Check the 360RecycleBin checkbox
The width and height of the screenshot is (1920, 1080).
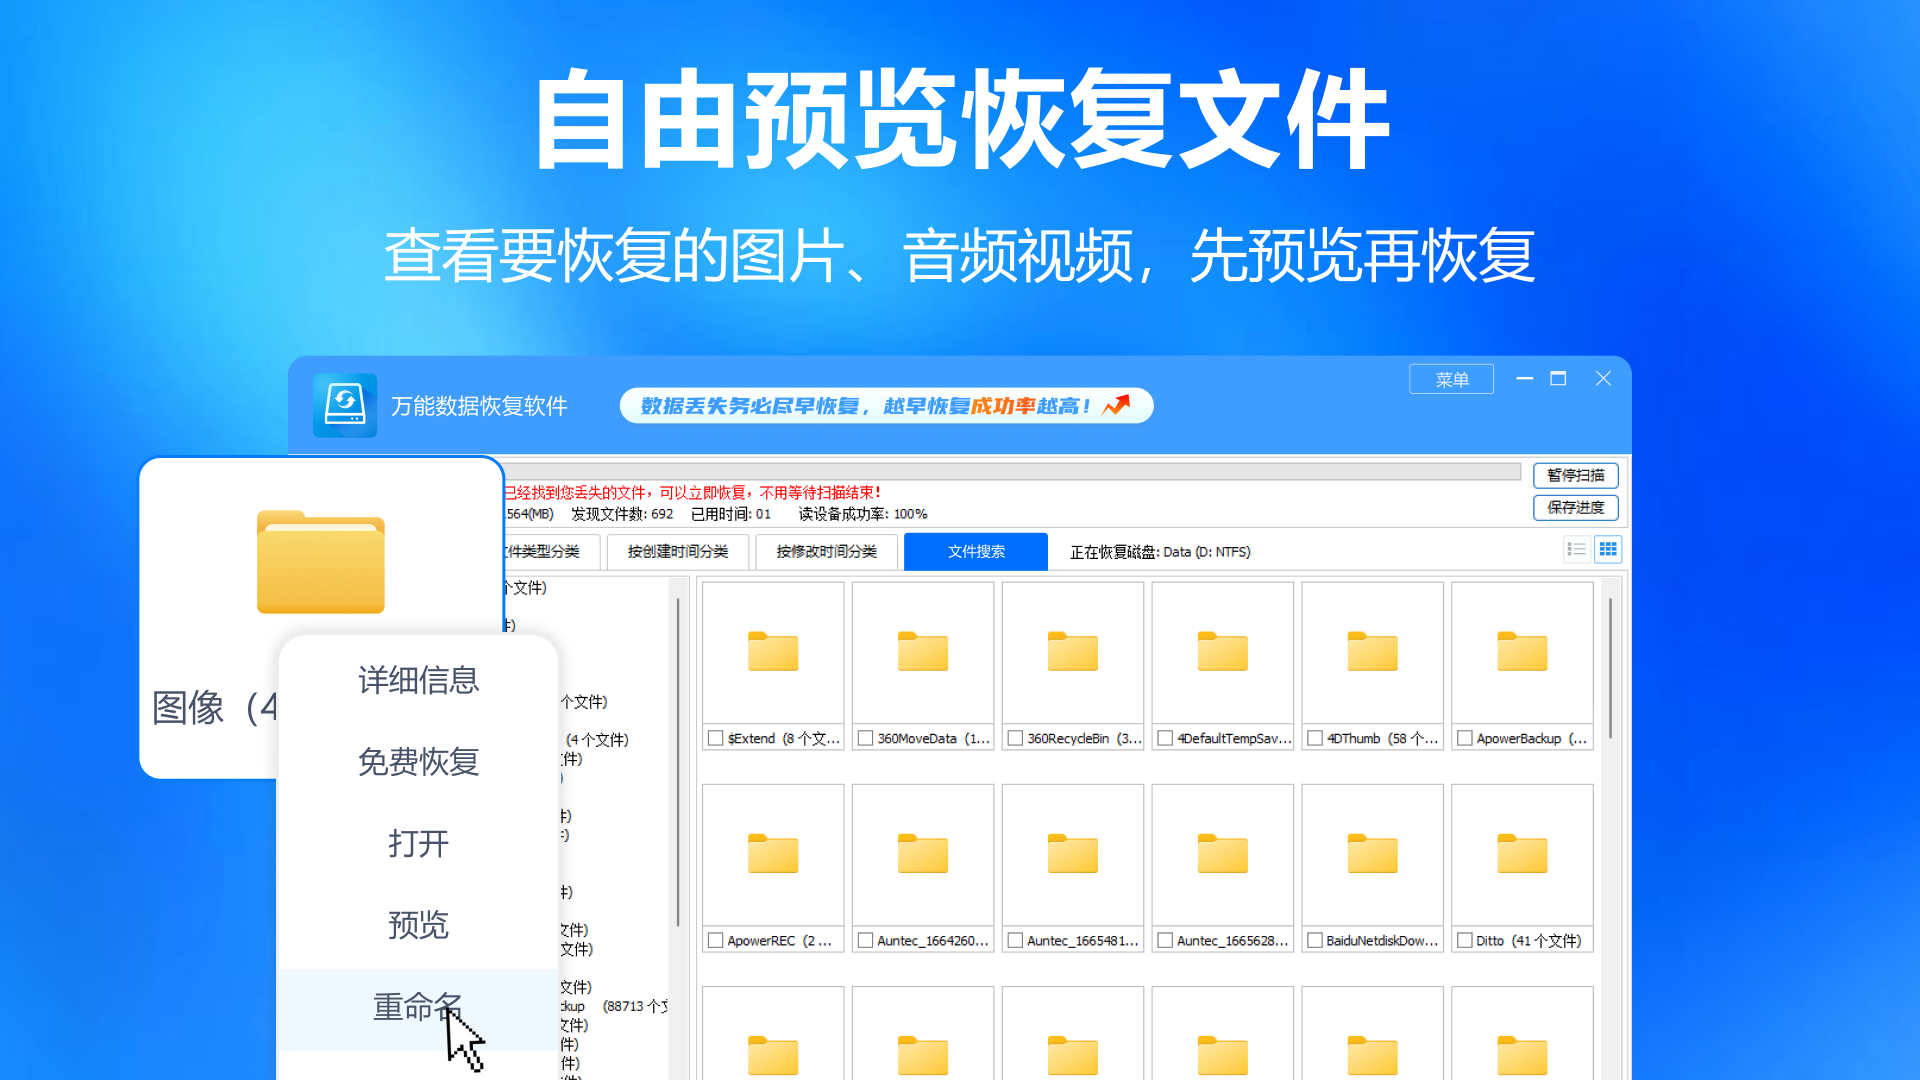tap(1016, 738)
